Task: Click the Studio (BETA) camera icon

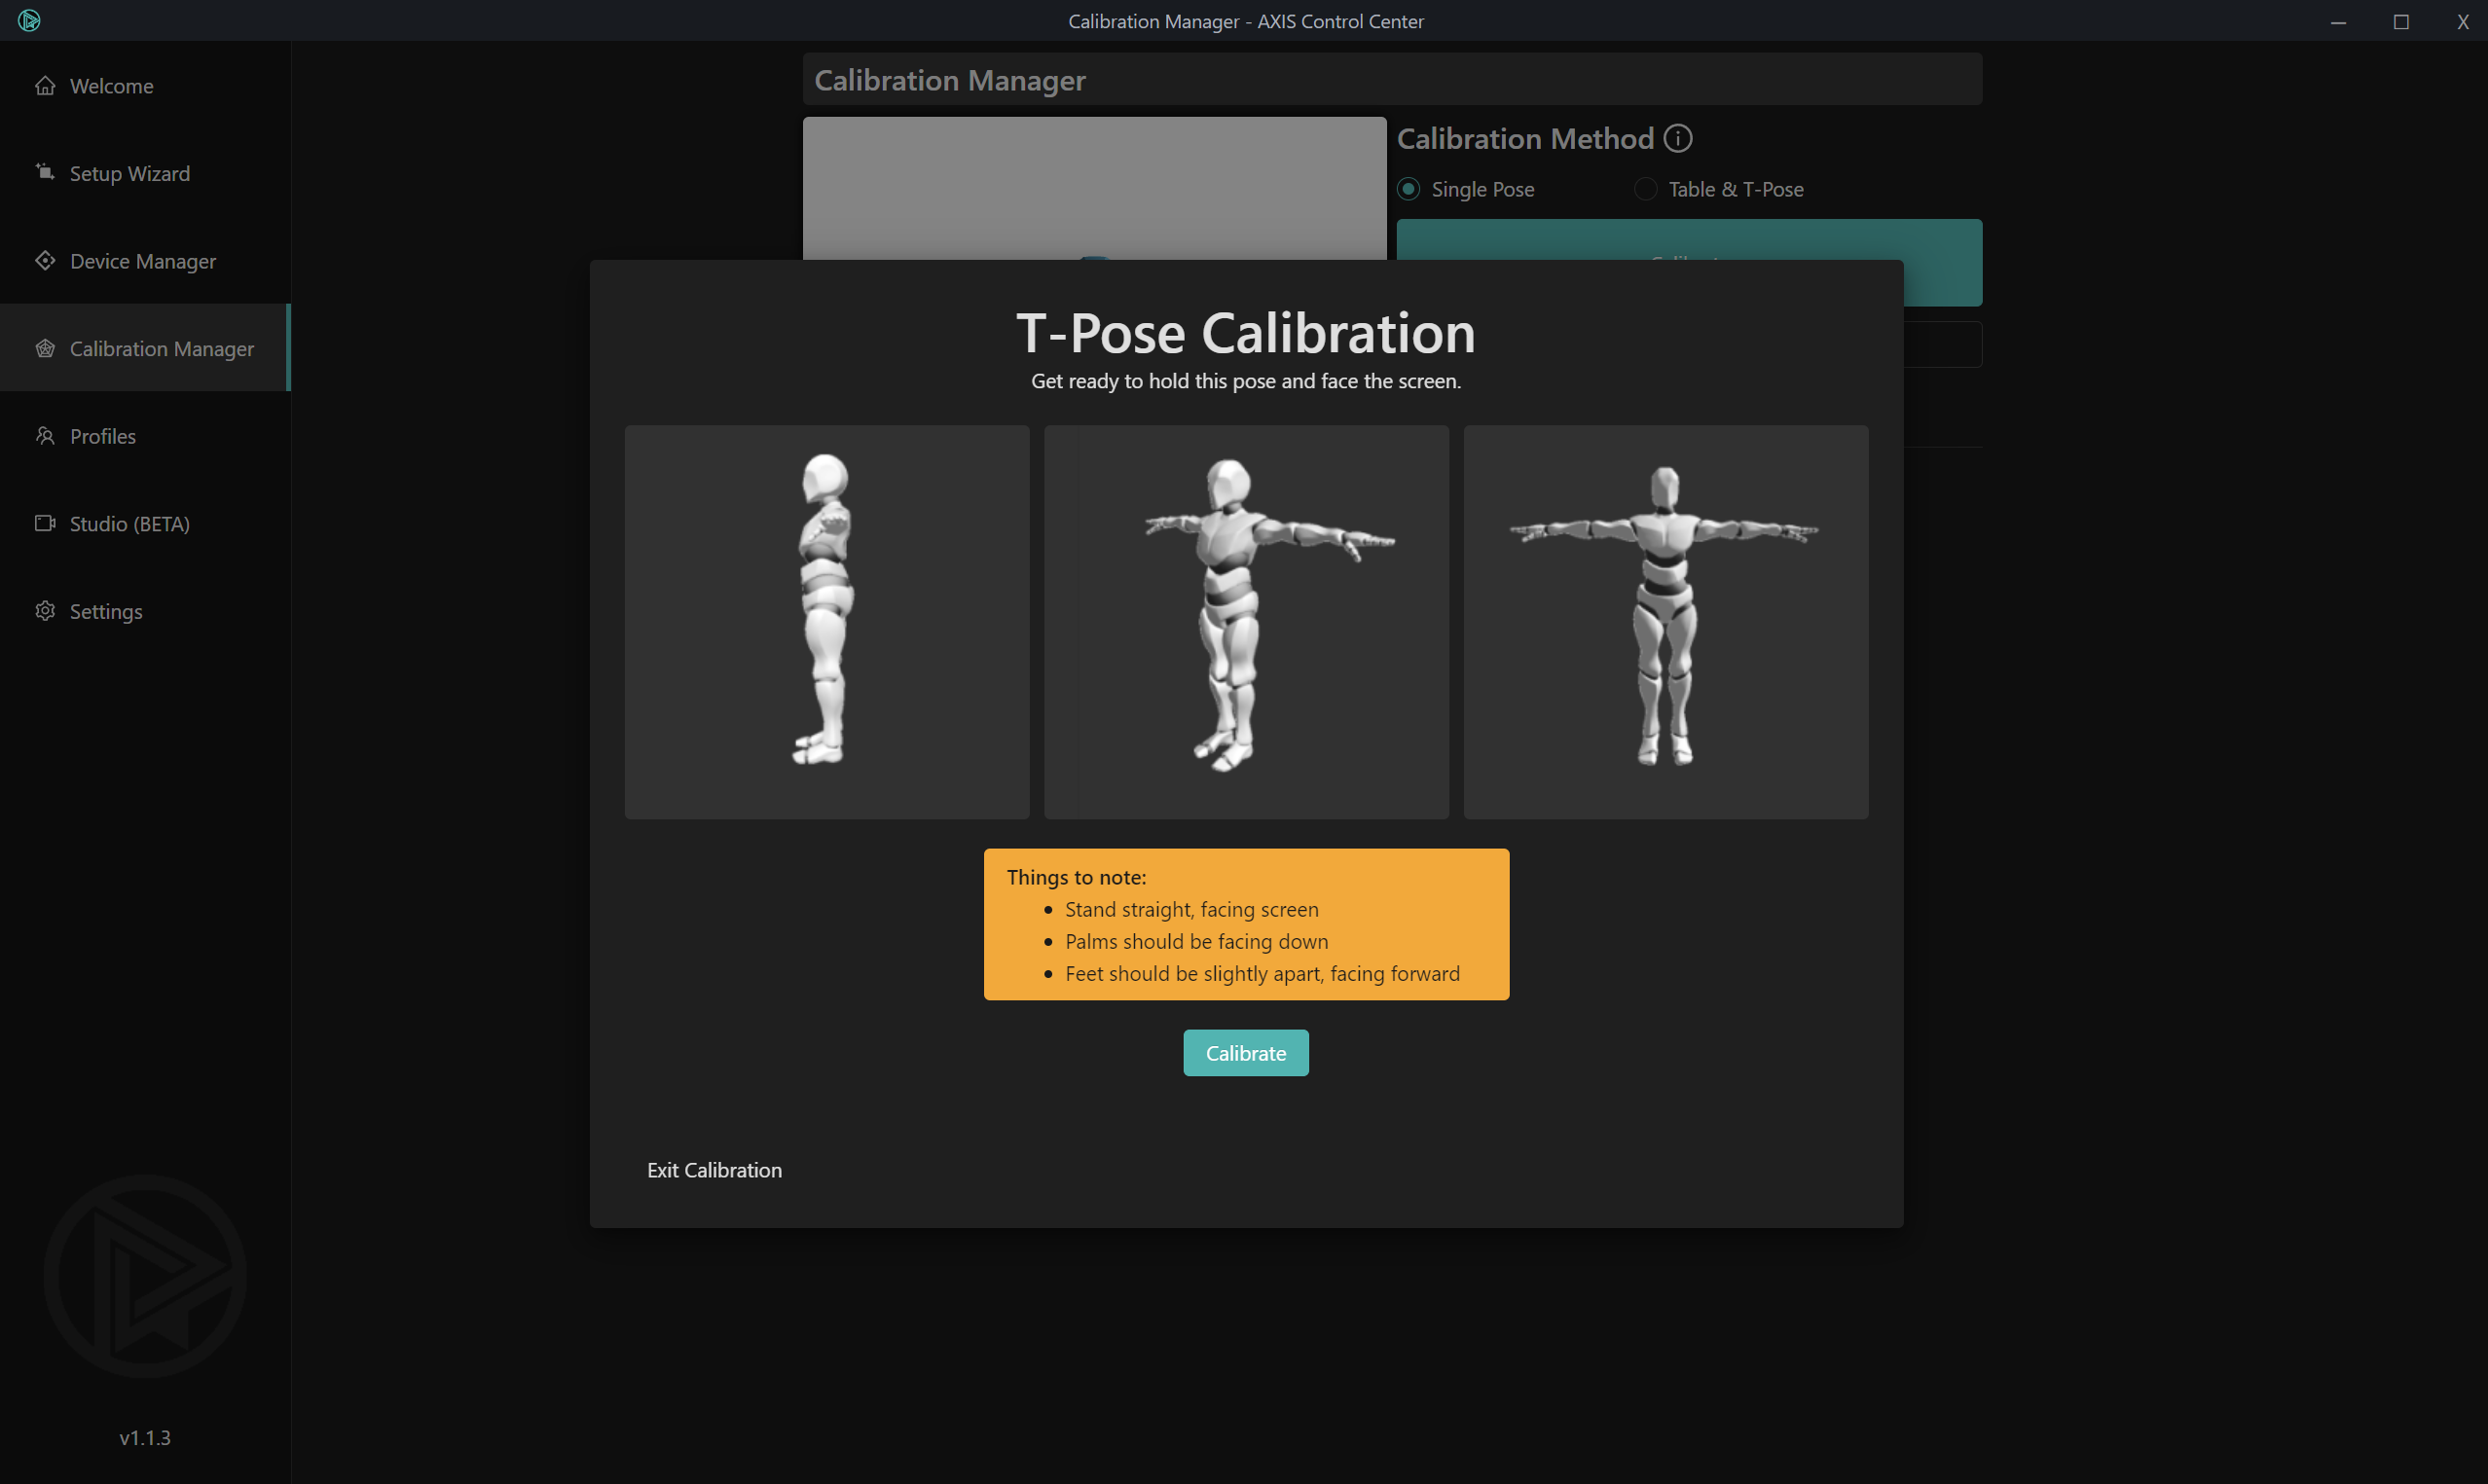Action: coord(45,523)
